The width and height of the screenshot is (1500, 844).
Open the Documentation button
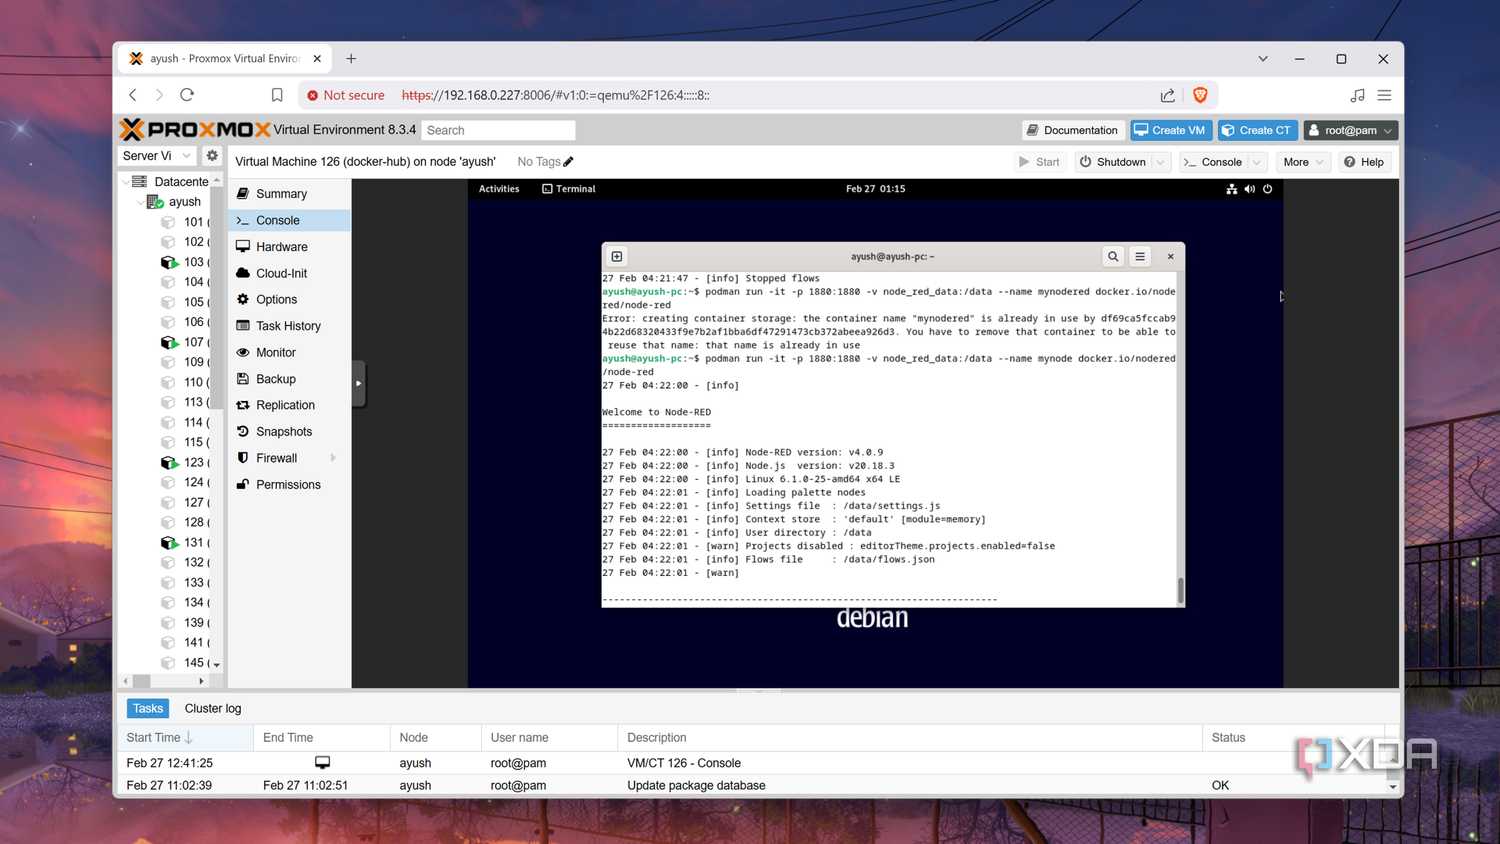pos(1072,130)
